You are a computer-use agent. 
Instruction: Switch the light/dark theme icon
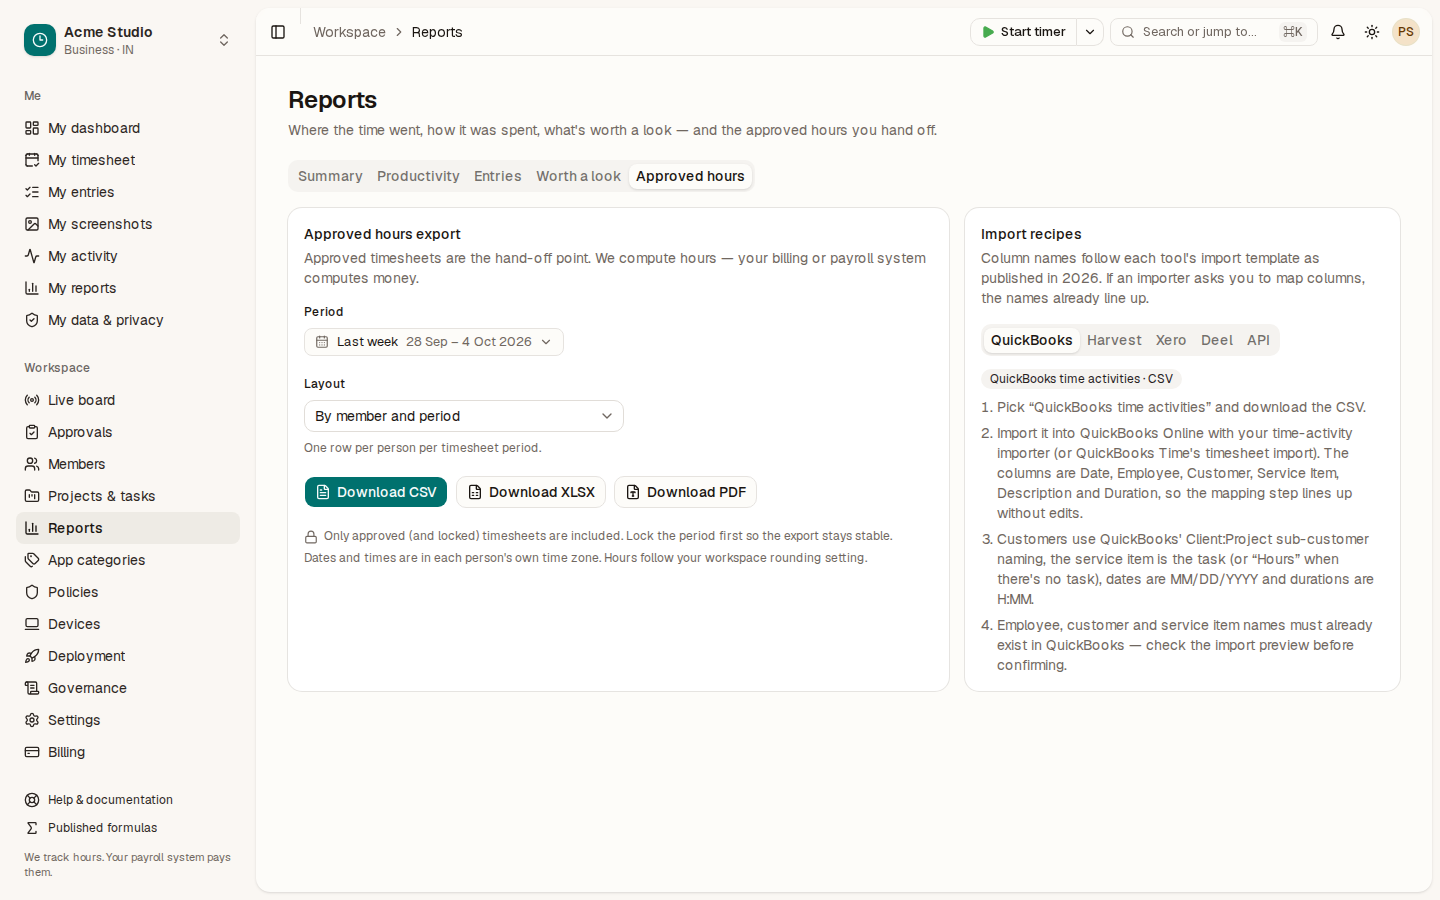[x=1372, y=32]
